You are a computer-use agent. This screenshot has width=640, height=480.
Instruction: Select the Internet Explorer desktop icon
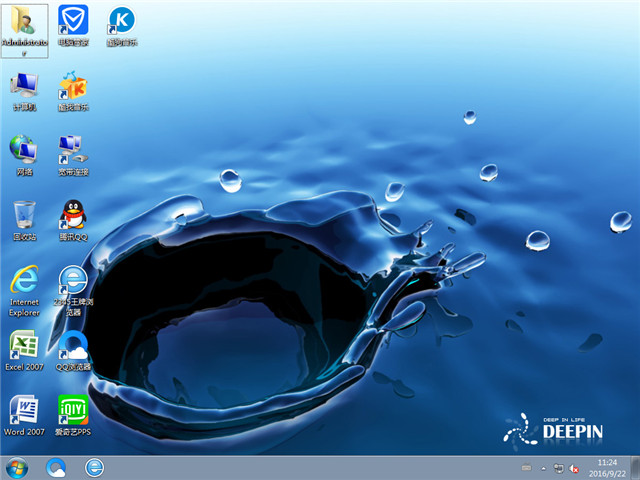[24, 281]
